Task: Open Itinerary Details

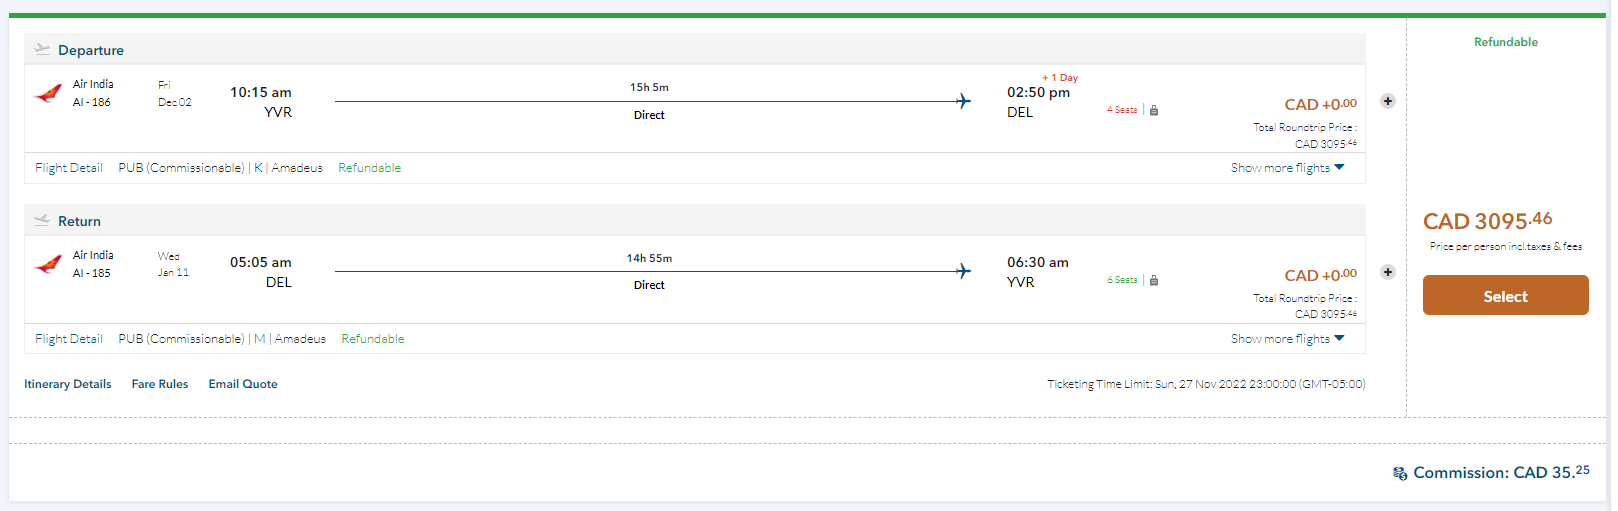Action: coord(68,384)
